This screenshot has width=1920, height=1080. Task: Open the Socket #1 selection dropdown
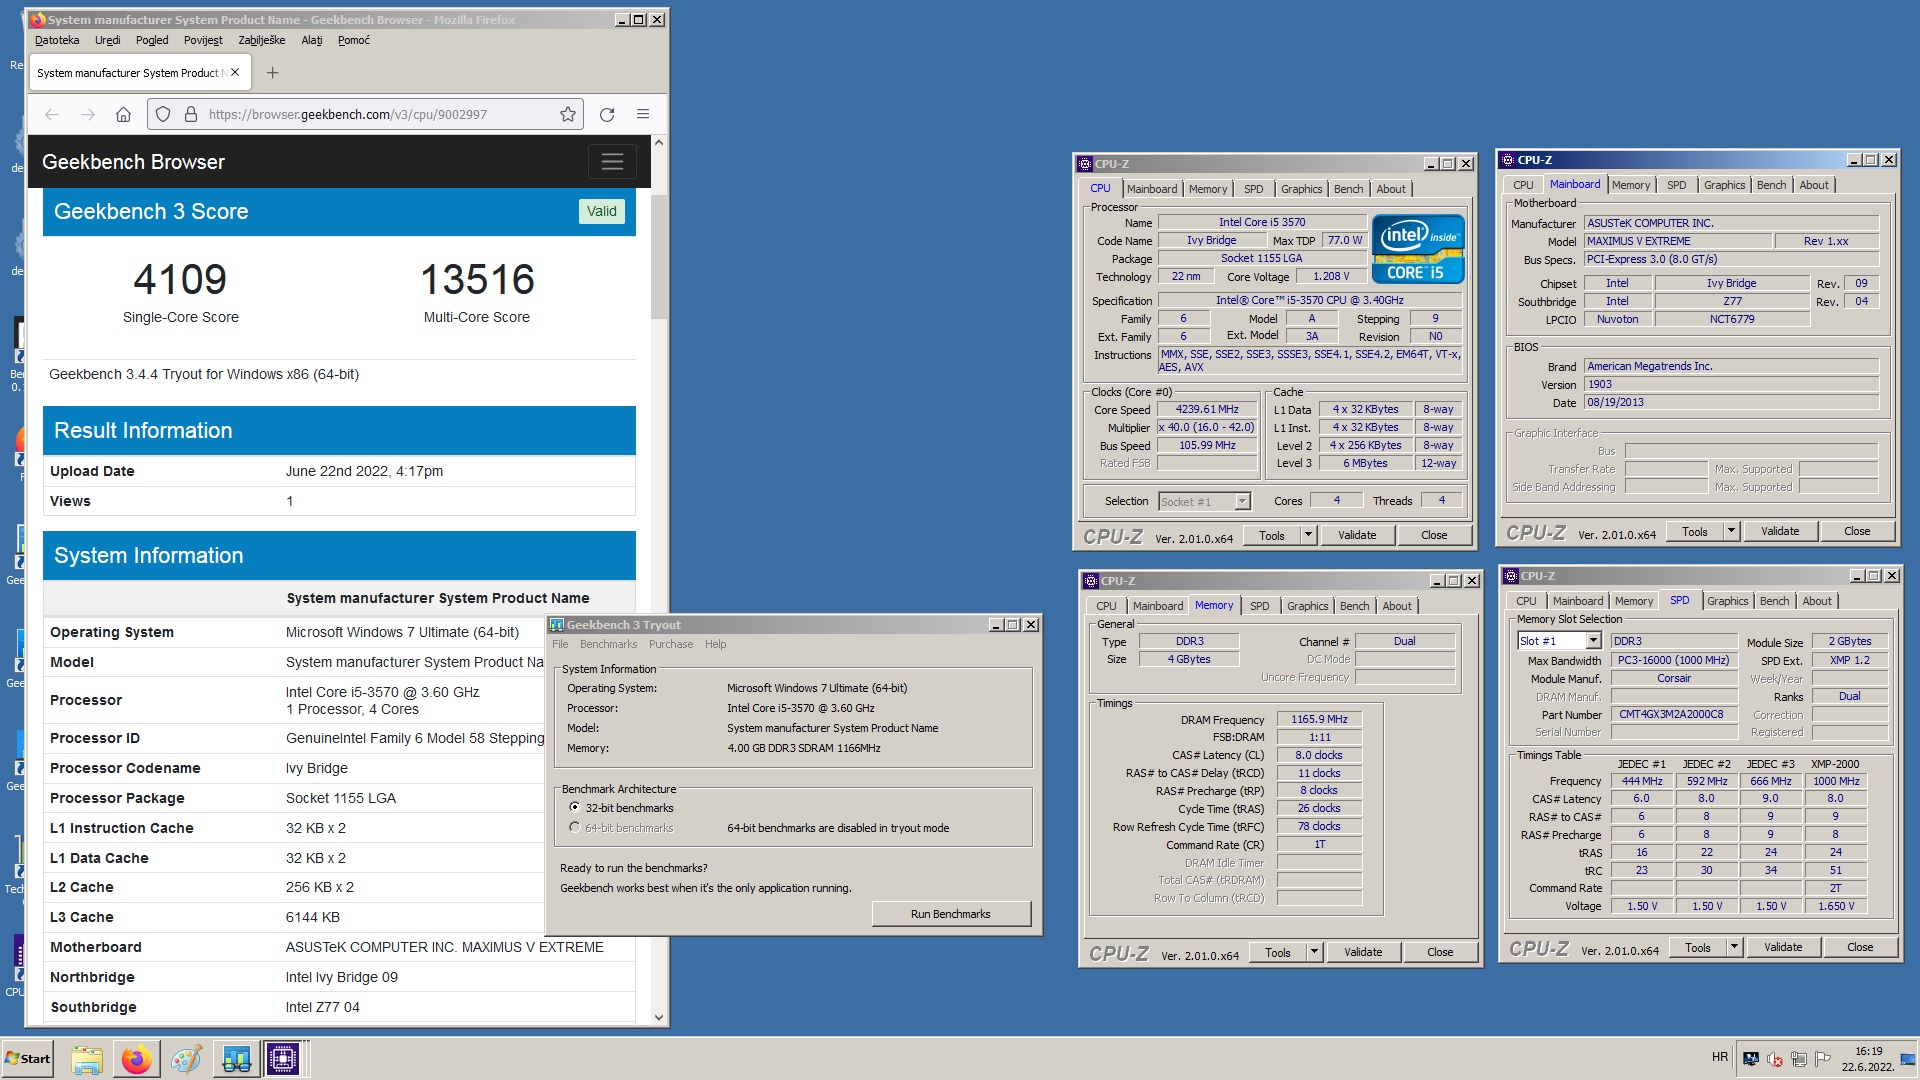pyautogui.click(x=1242, y=502)
